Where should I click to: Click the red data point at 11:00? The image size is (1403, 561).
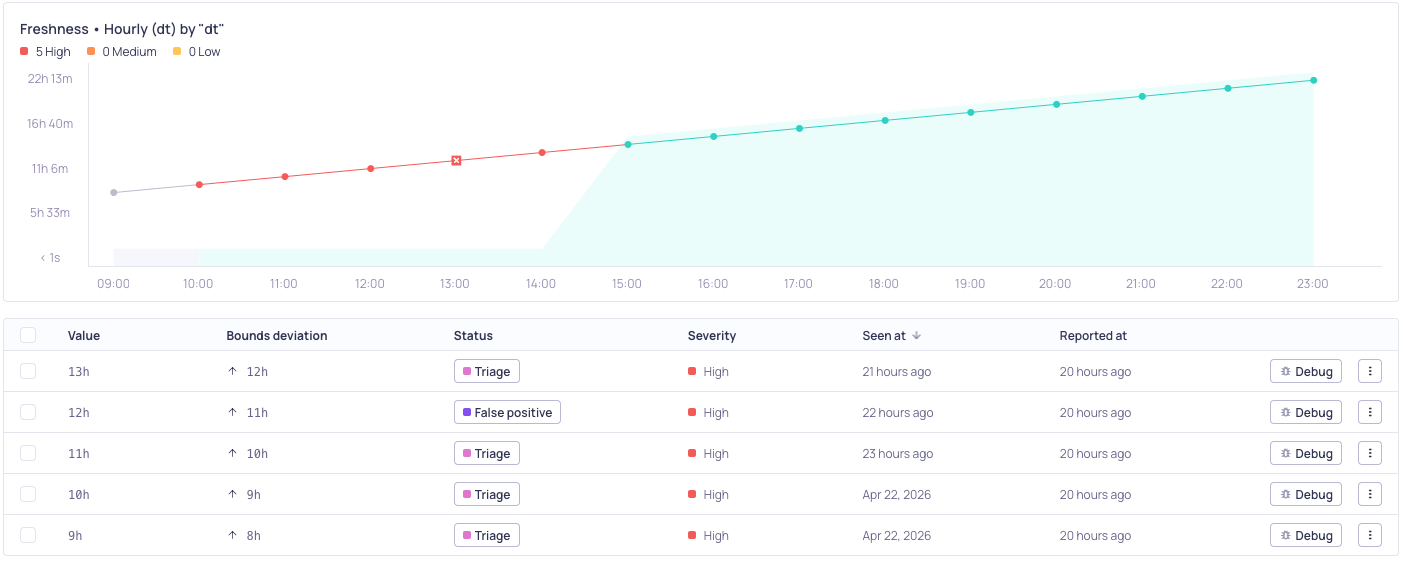coord(285,176)
